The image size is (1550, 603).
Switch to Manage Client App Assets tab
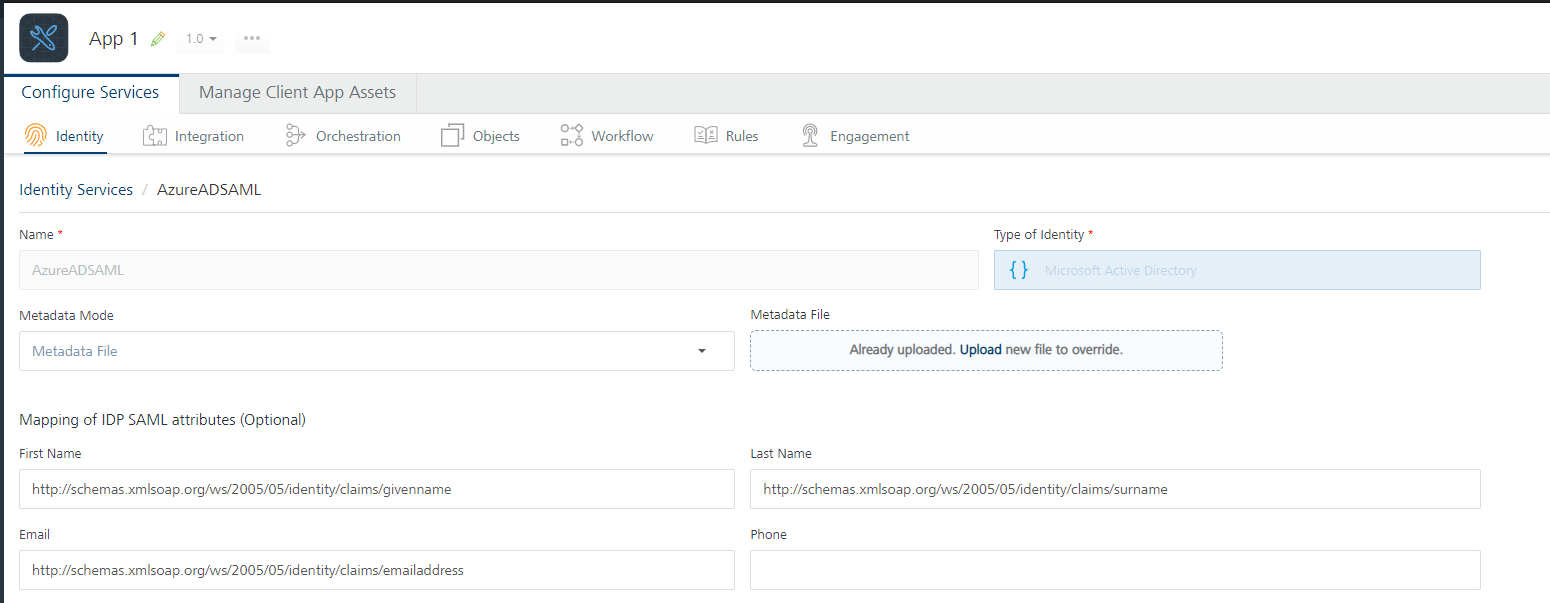pyautogui.click(x=297, y=93)
